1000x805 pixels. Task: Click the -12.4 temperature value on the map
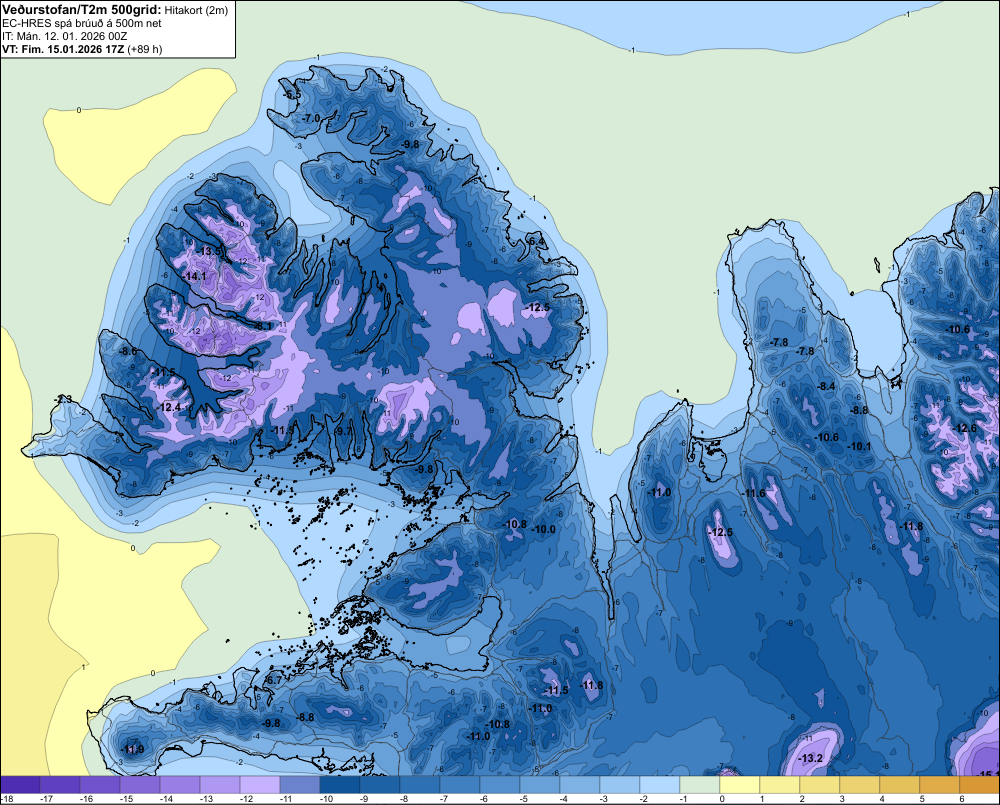170,407
